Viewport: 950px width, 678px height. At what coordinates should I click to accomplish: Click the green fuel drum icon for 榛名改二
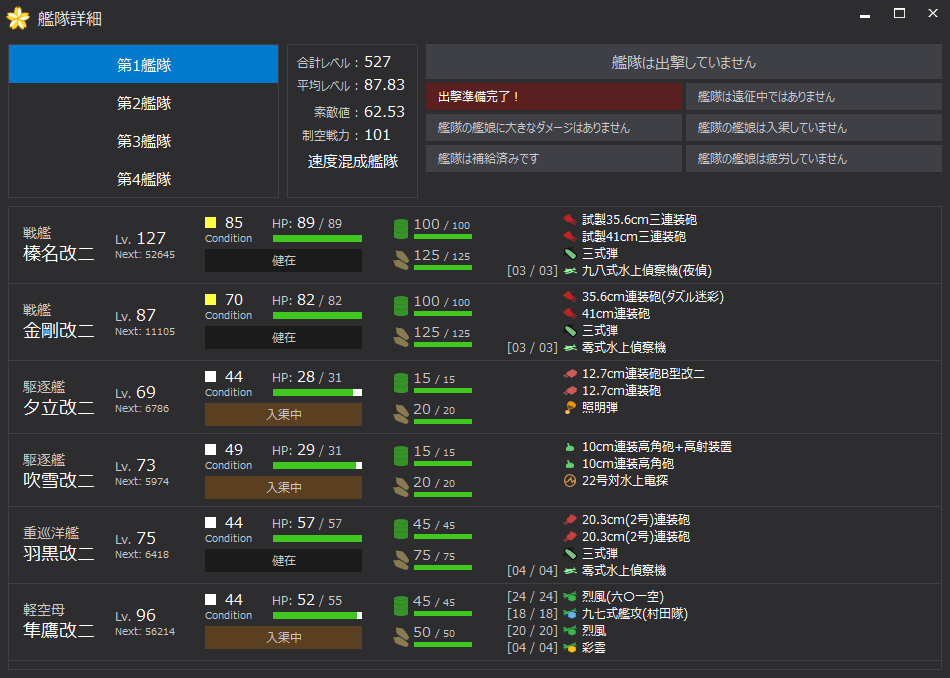pyautogui.click(x=401, y=229)
